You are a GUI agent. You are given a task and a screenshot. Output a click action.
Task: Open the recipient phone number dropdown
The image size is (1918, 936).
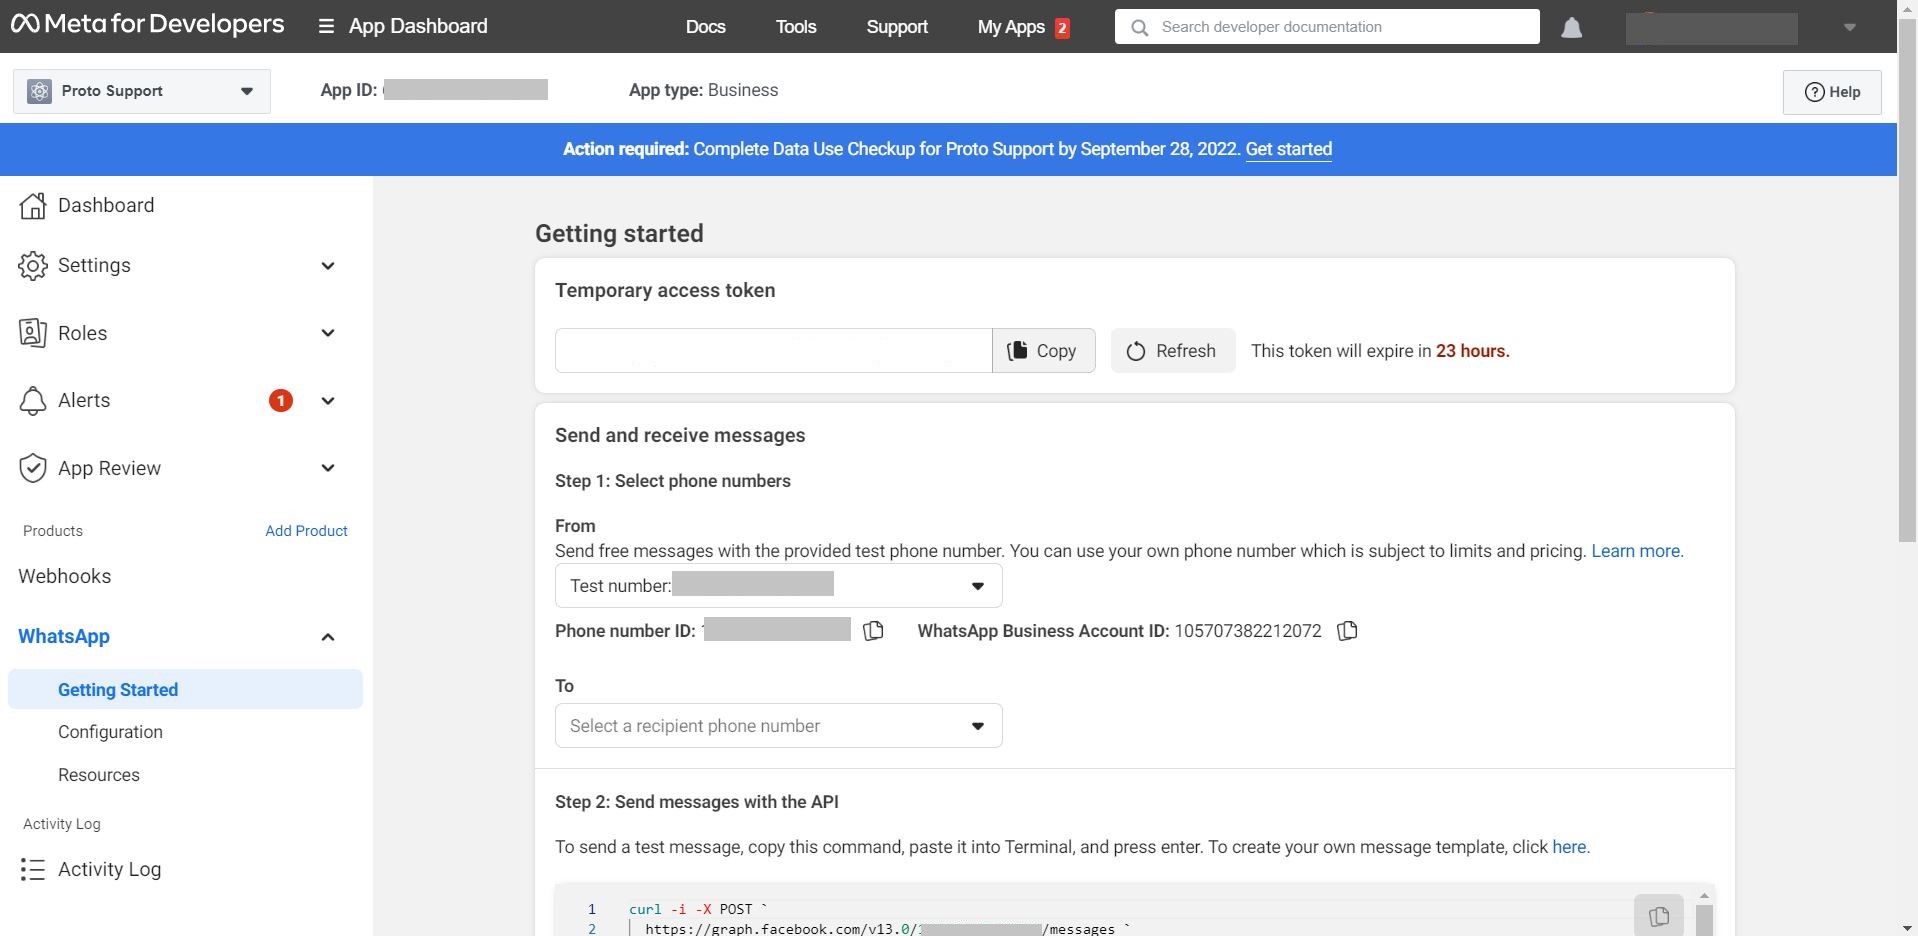[778, 726]
